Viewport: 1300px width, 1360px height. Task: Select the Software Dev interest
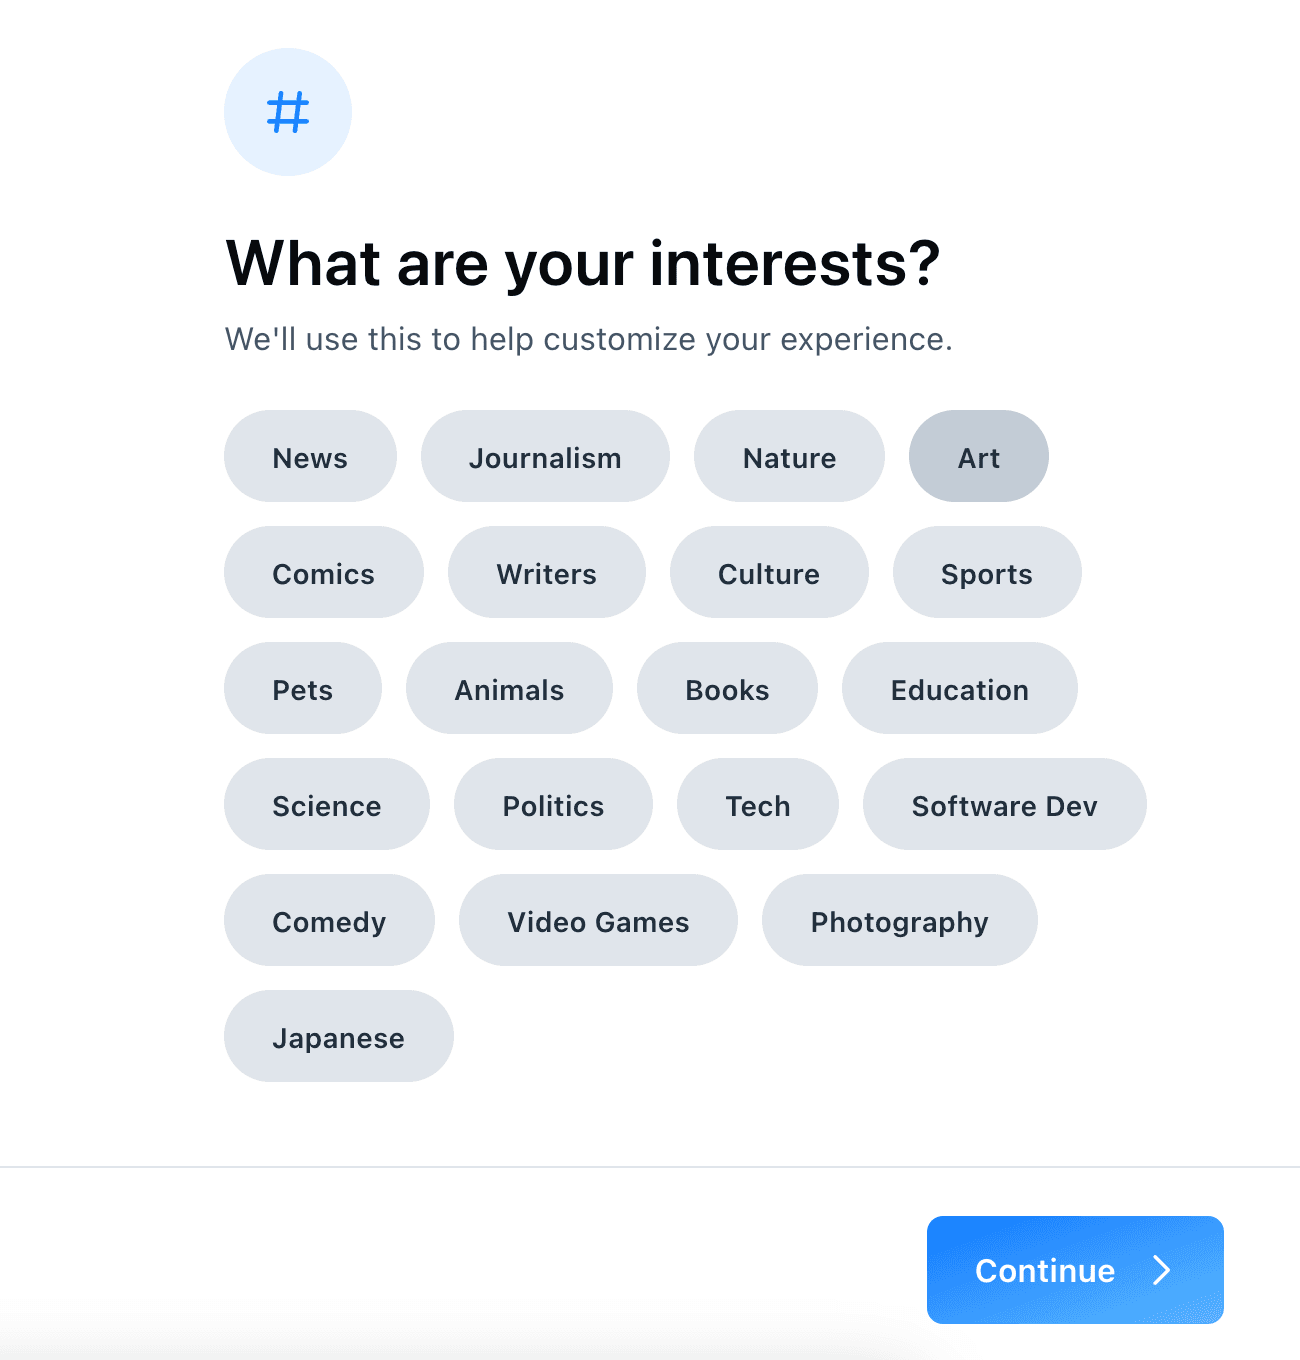pyautogui.click(x=1004, y=805)
